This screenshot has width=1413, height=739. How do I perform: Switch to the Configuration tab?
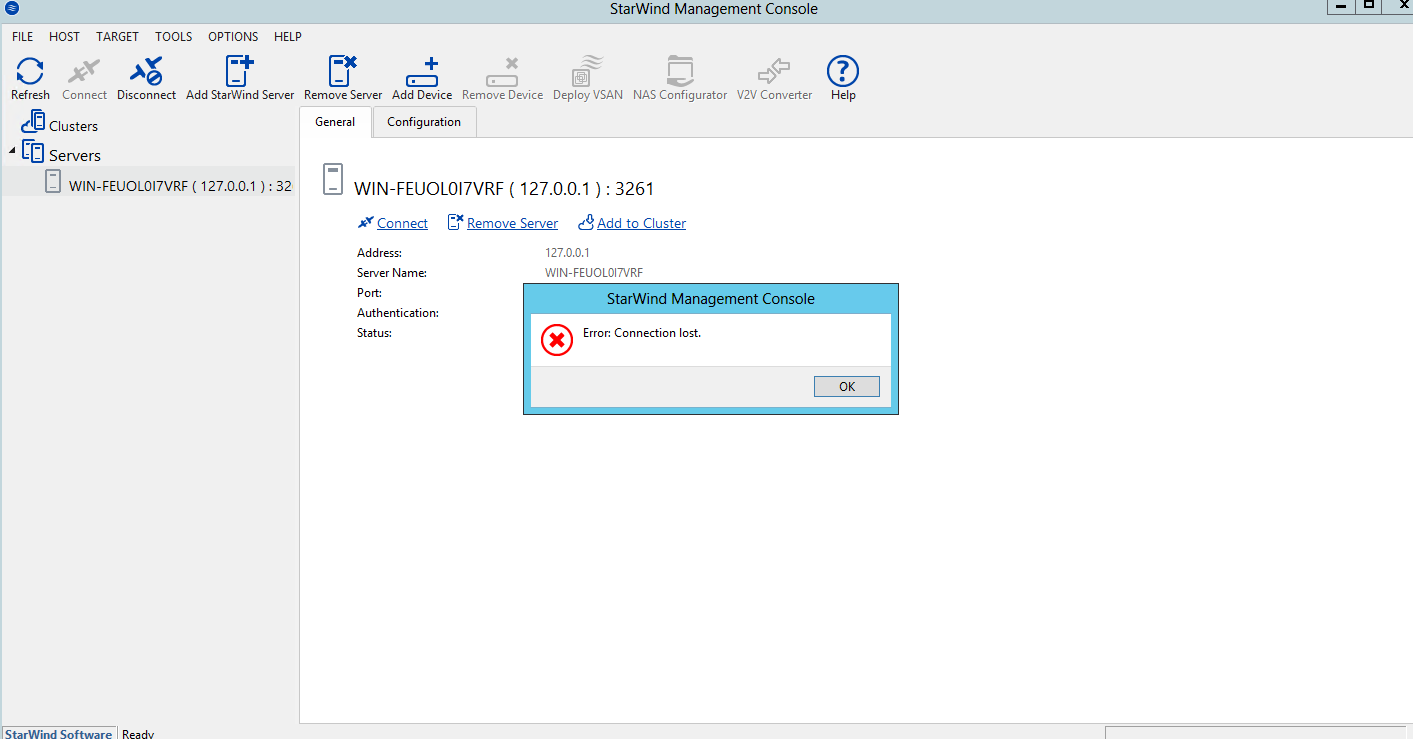(x=424, y=122)
